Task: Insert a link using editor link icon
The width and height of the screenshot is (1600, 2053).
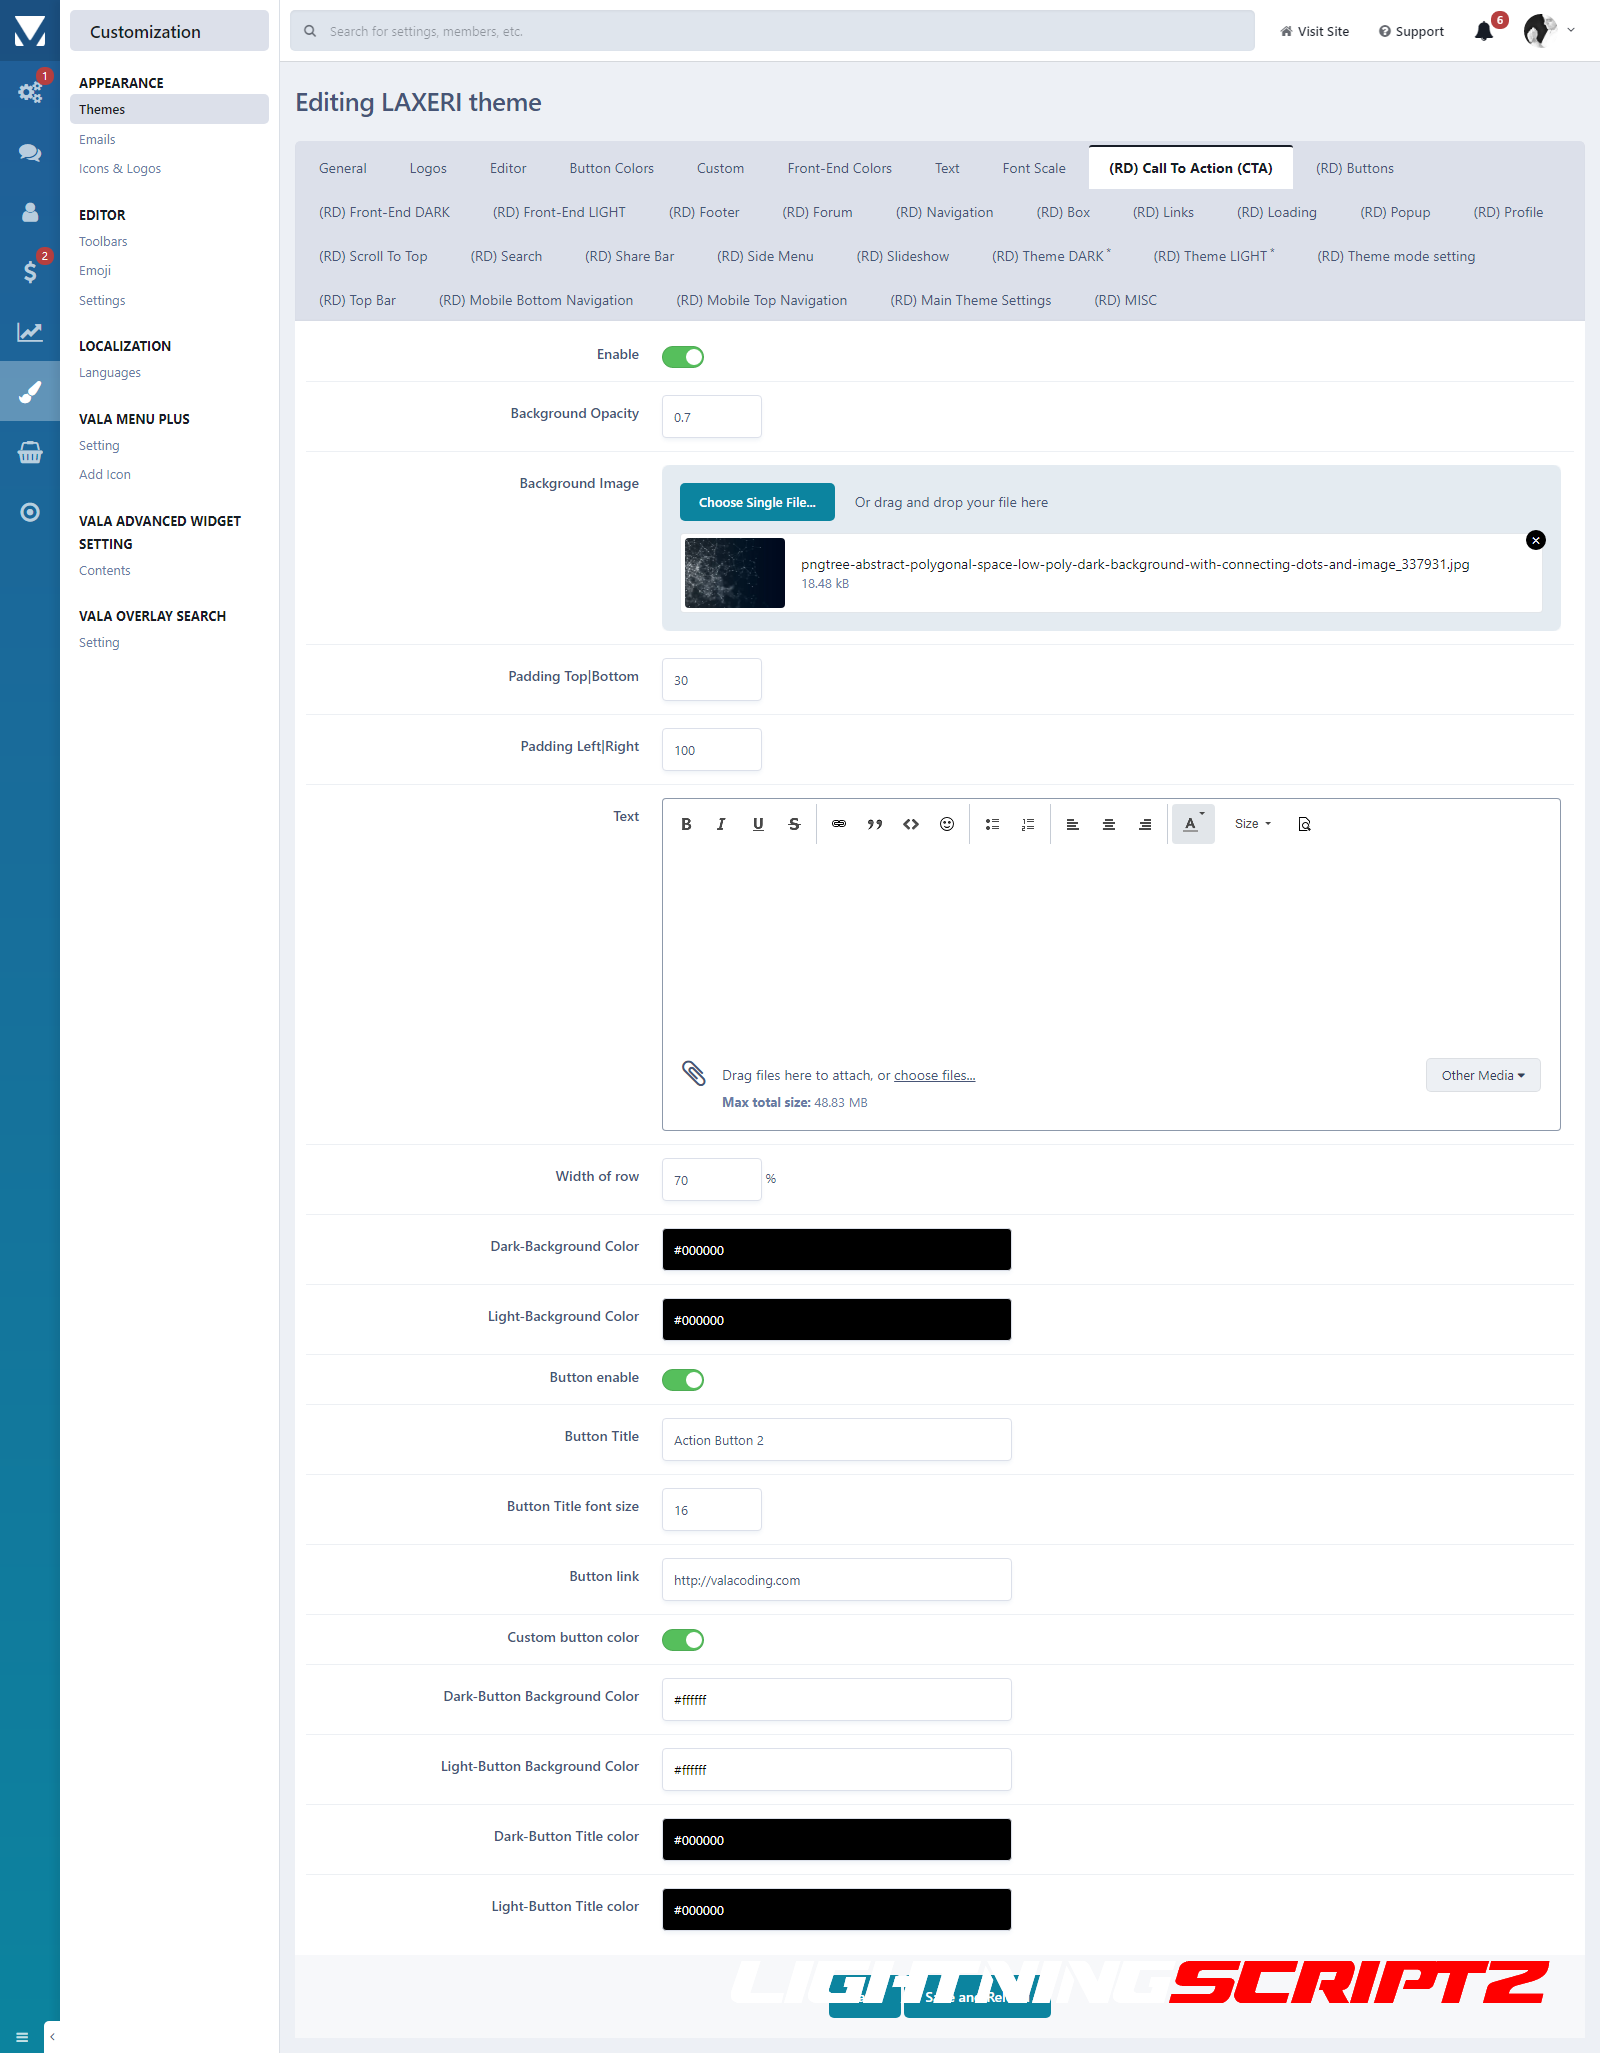Action: [839, 824]
